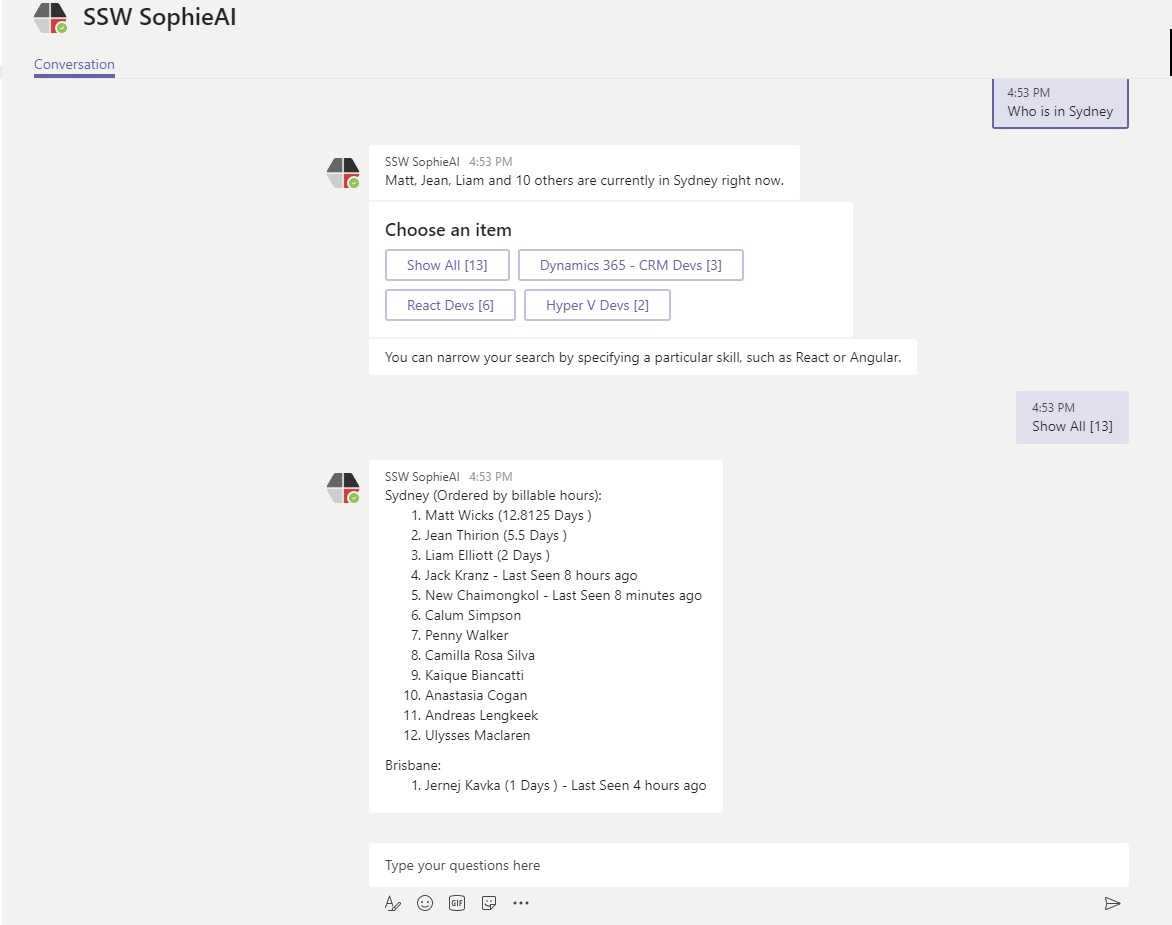Click the Send message arrow icon

(1112, 903)
